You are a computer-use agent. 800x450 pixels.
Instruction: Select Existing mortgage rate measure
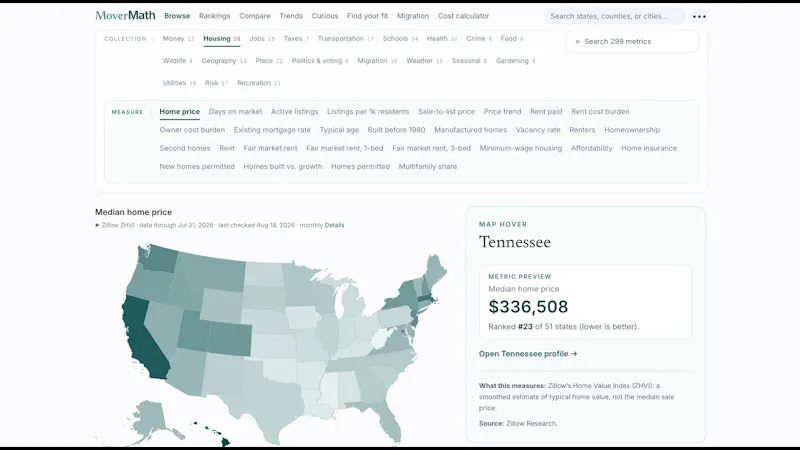(x=272, y=130)
